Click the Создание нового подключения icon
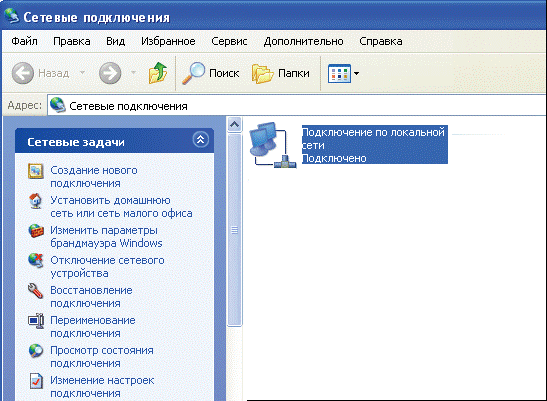This screenshot has height=401, width=547. (x=36, y=171)
